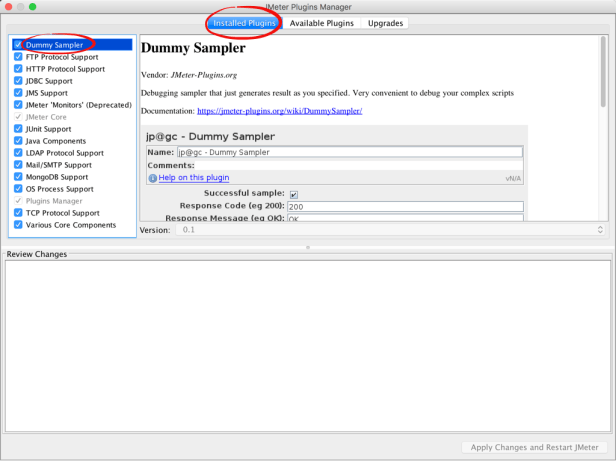The image size is (616, 461).
Task: Toggle OS Process Support checkbox
Action: tap(18, 189)
